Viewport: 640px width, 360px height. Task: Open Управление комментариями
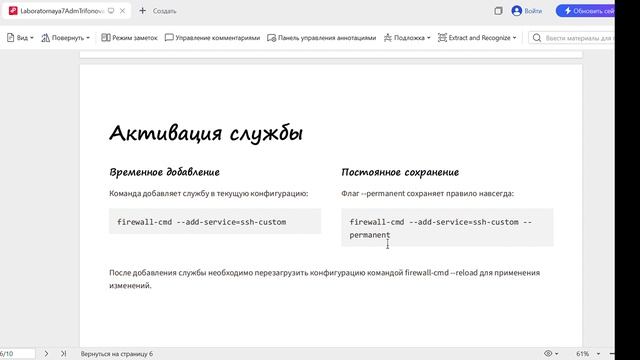tap(212, 38)
